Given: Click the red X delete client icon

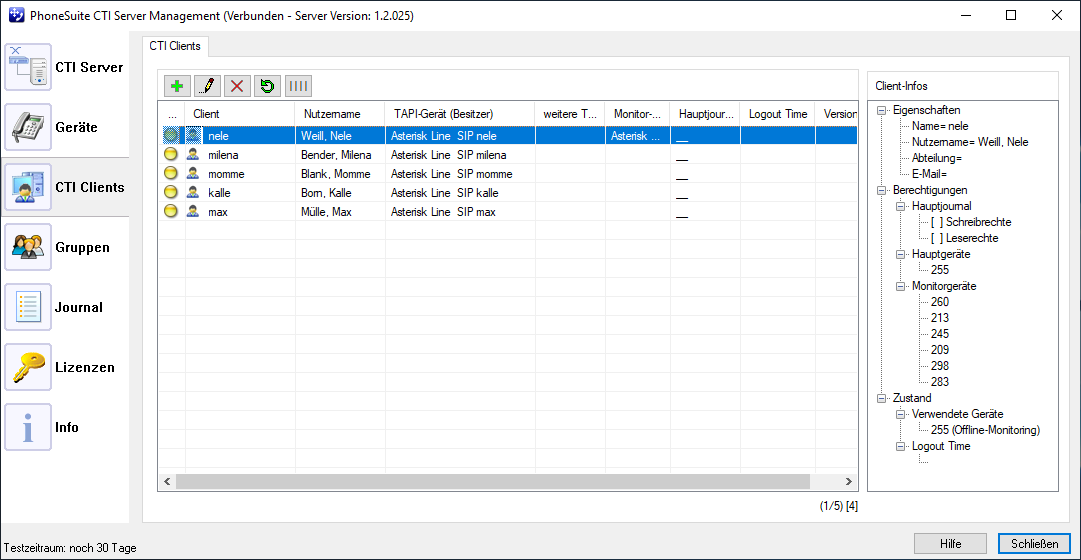Looking at the screenshot, I should coord(237,86).
